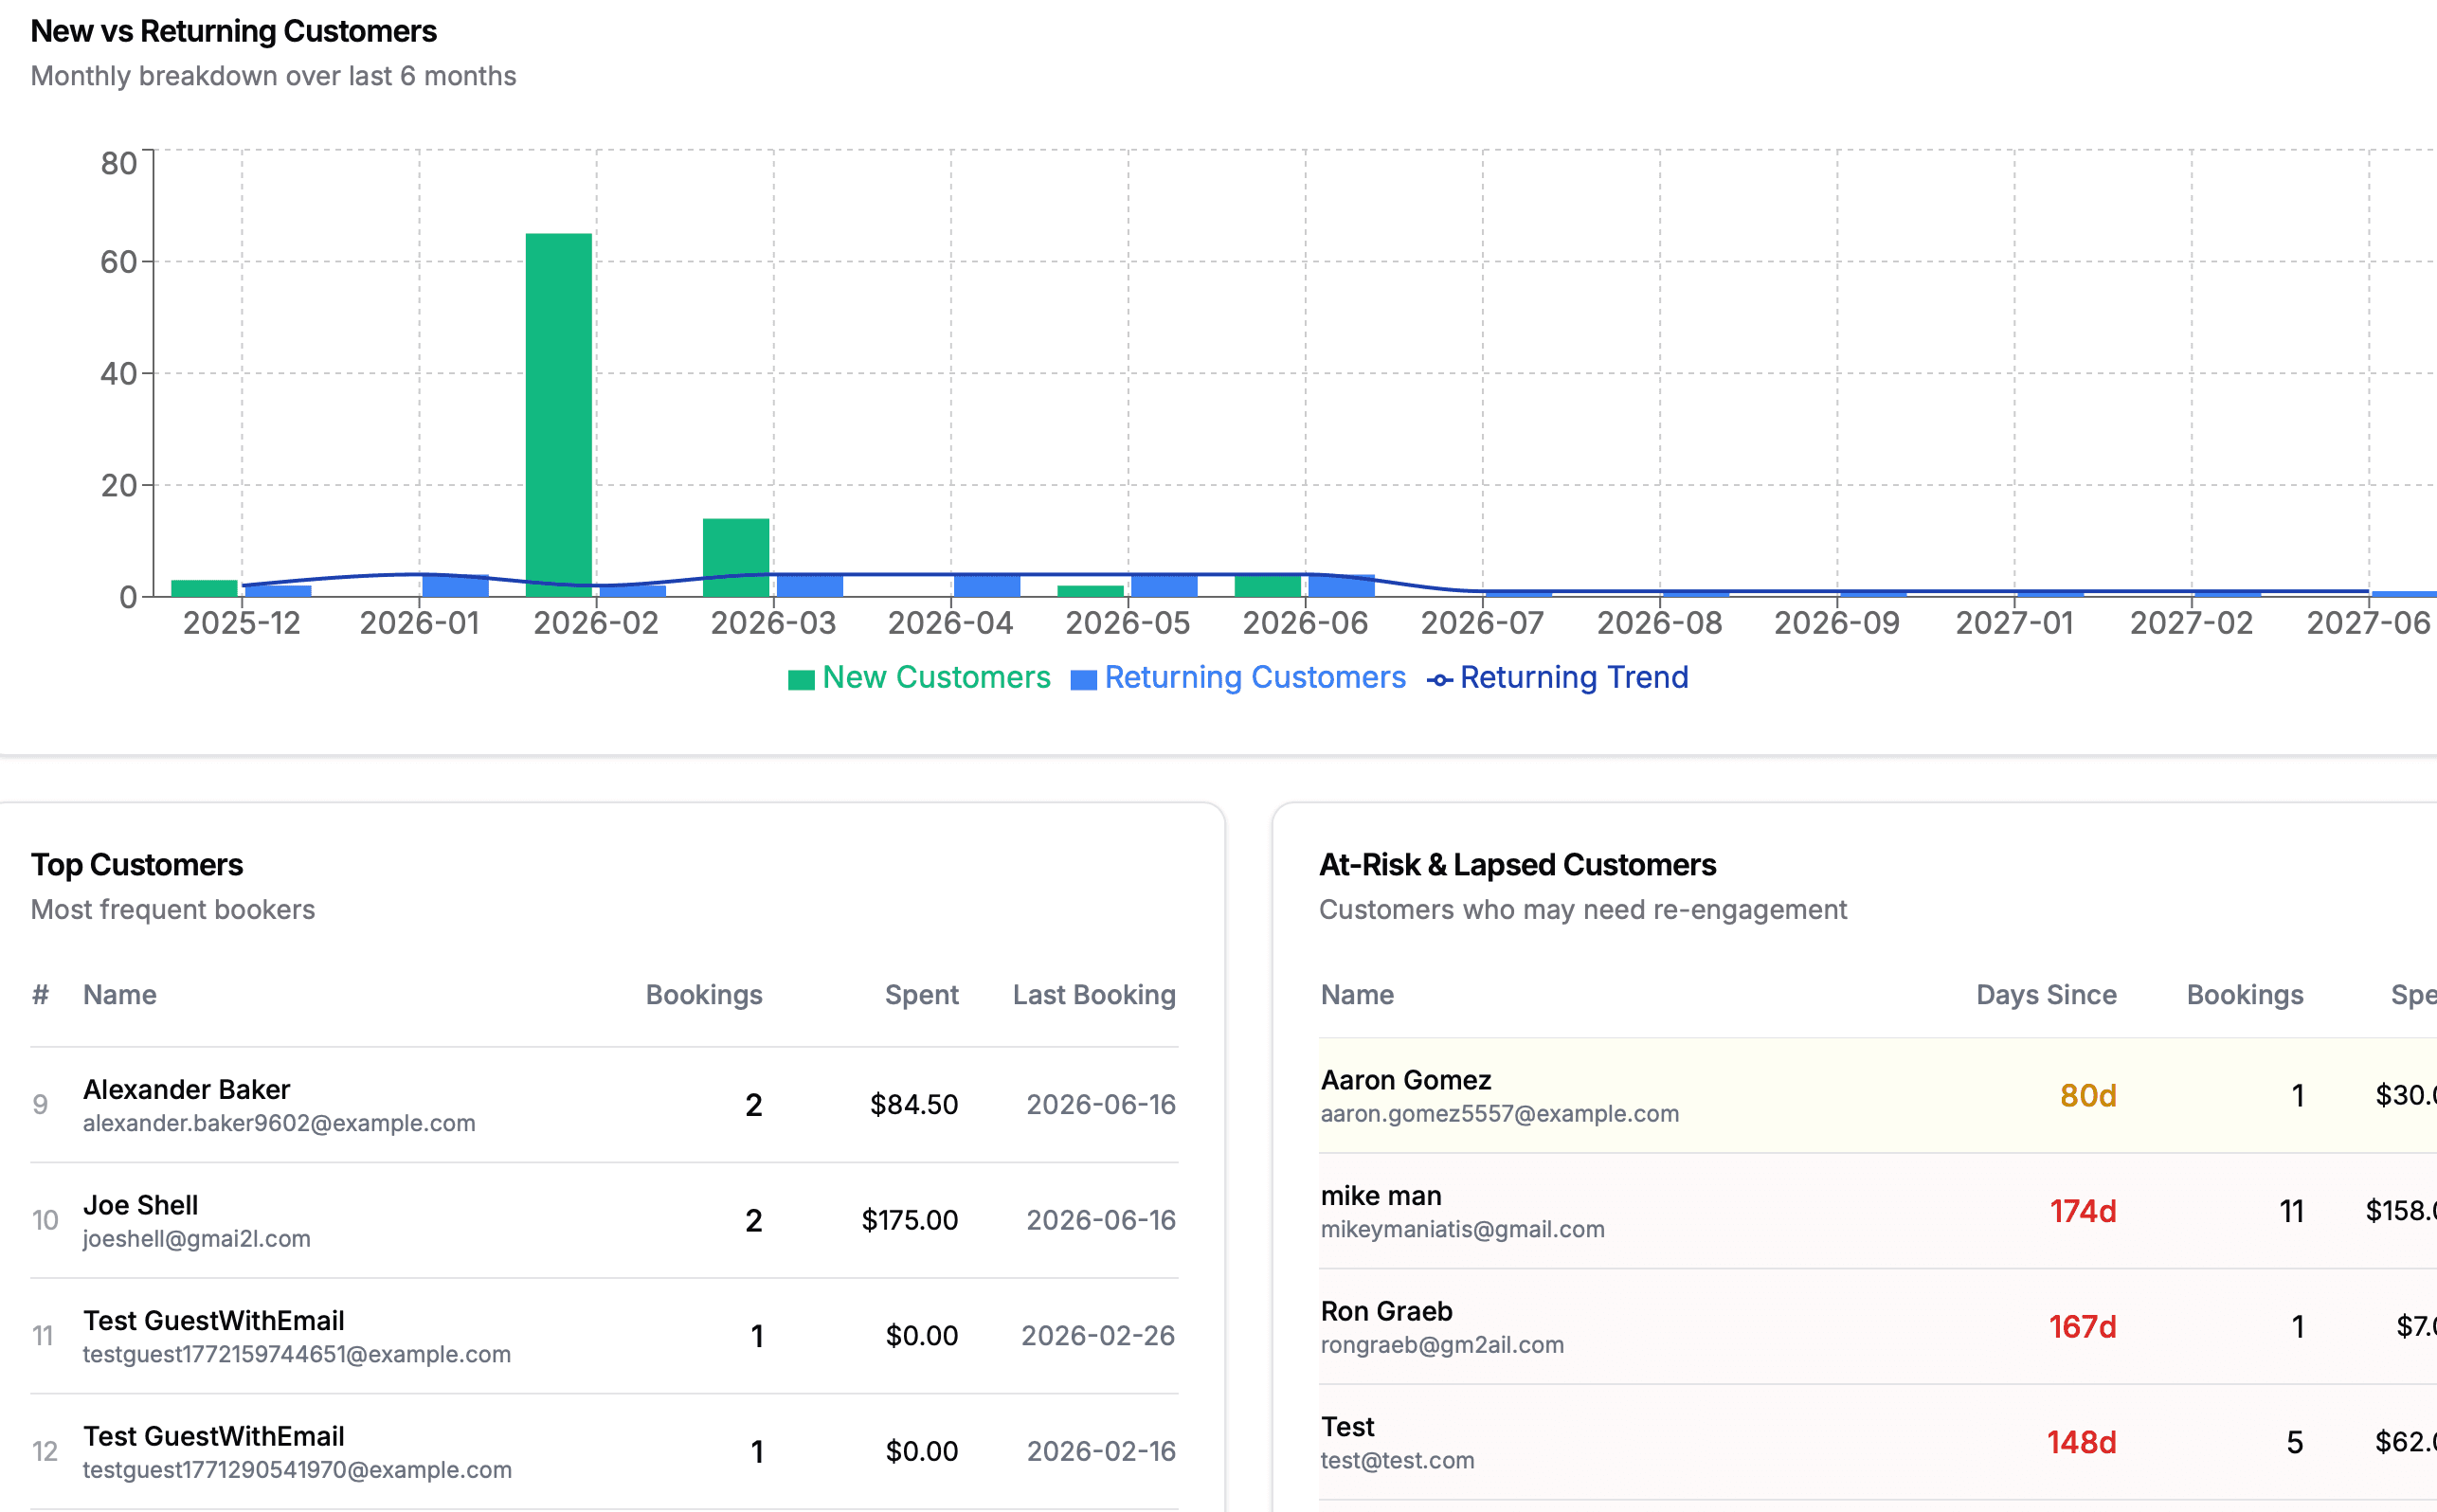Image resolution: width=2437 pixels, height=1512 pixels.
Task: Click the blue Returning Customers legend swatch
Action: pos(1083,680)
